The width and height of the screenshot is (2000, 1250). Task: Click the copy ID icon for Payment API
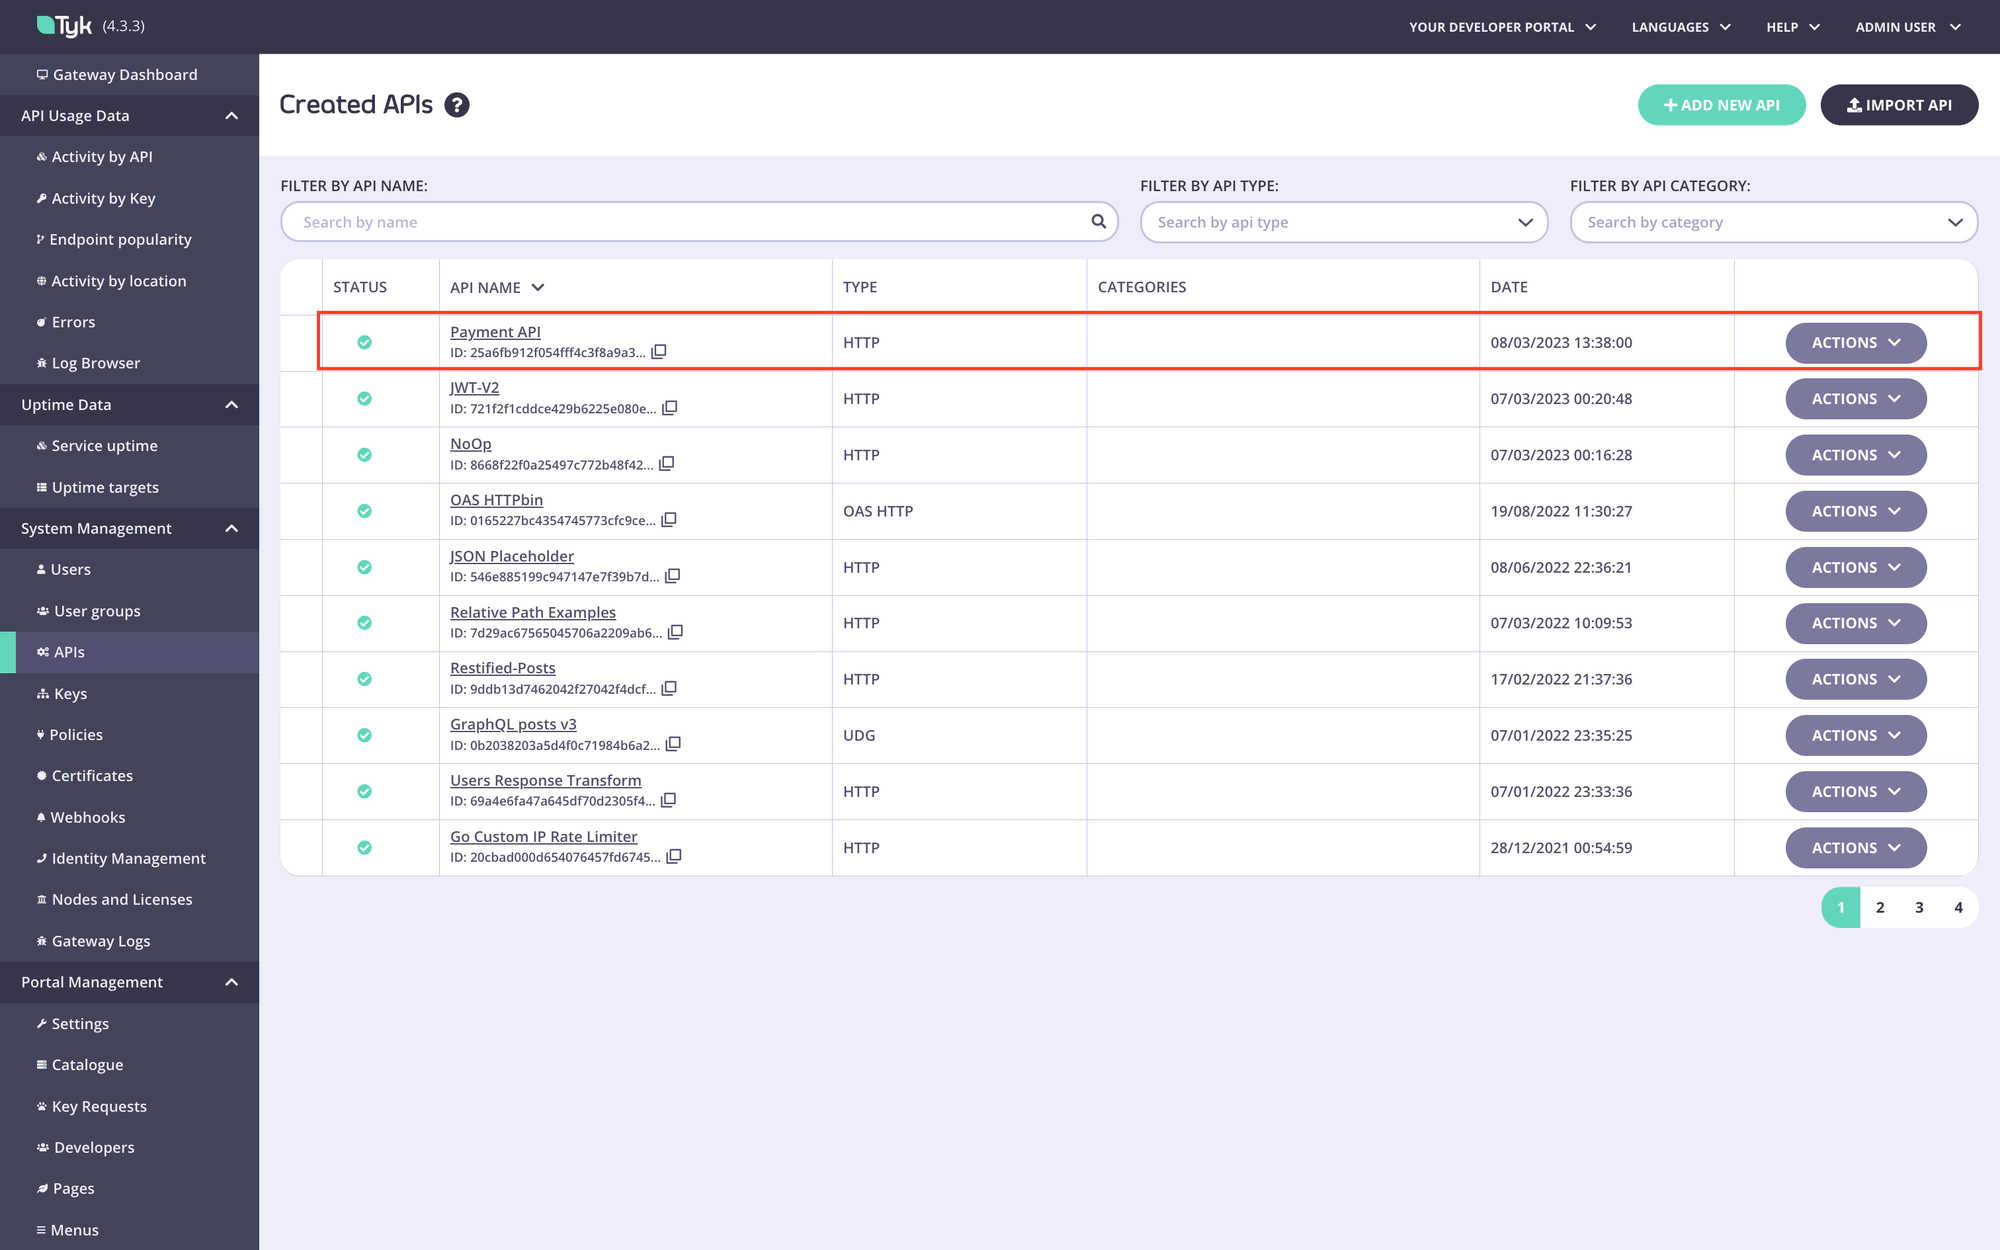659,351
